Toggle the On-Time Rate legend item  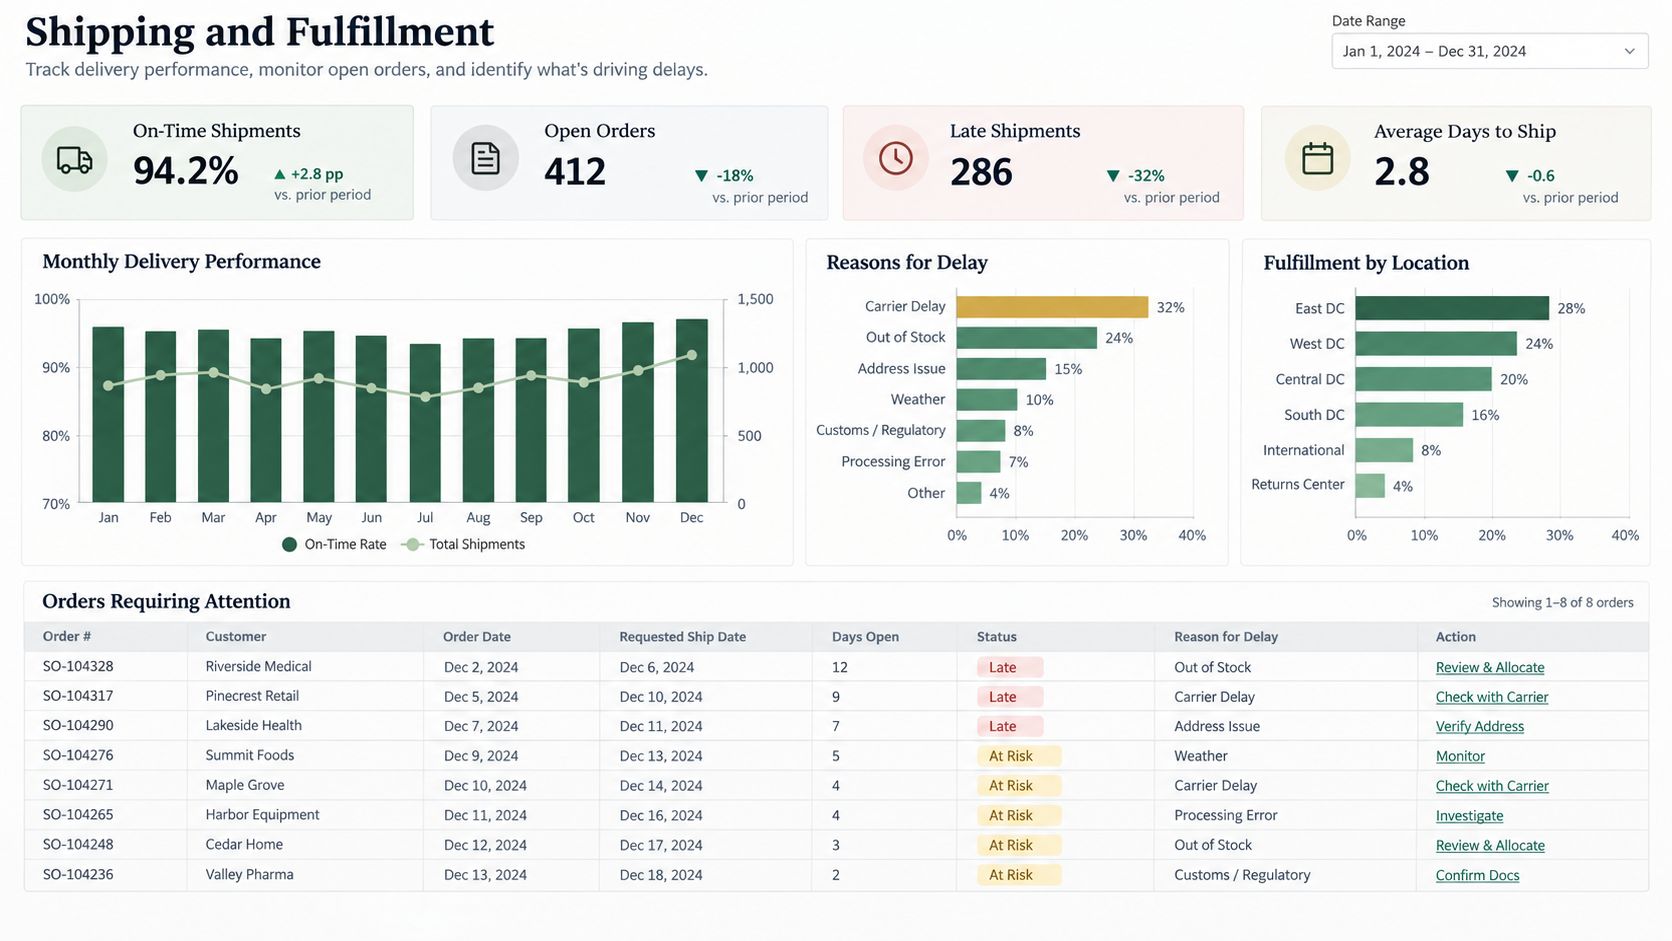click(x=334, y=544)
